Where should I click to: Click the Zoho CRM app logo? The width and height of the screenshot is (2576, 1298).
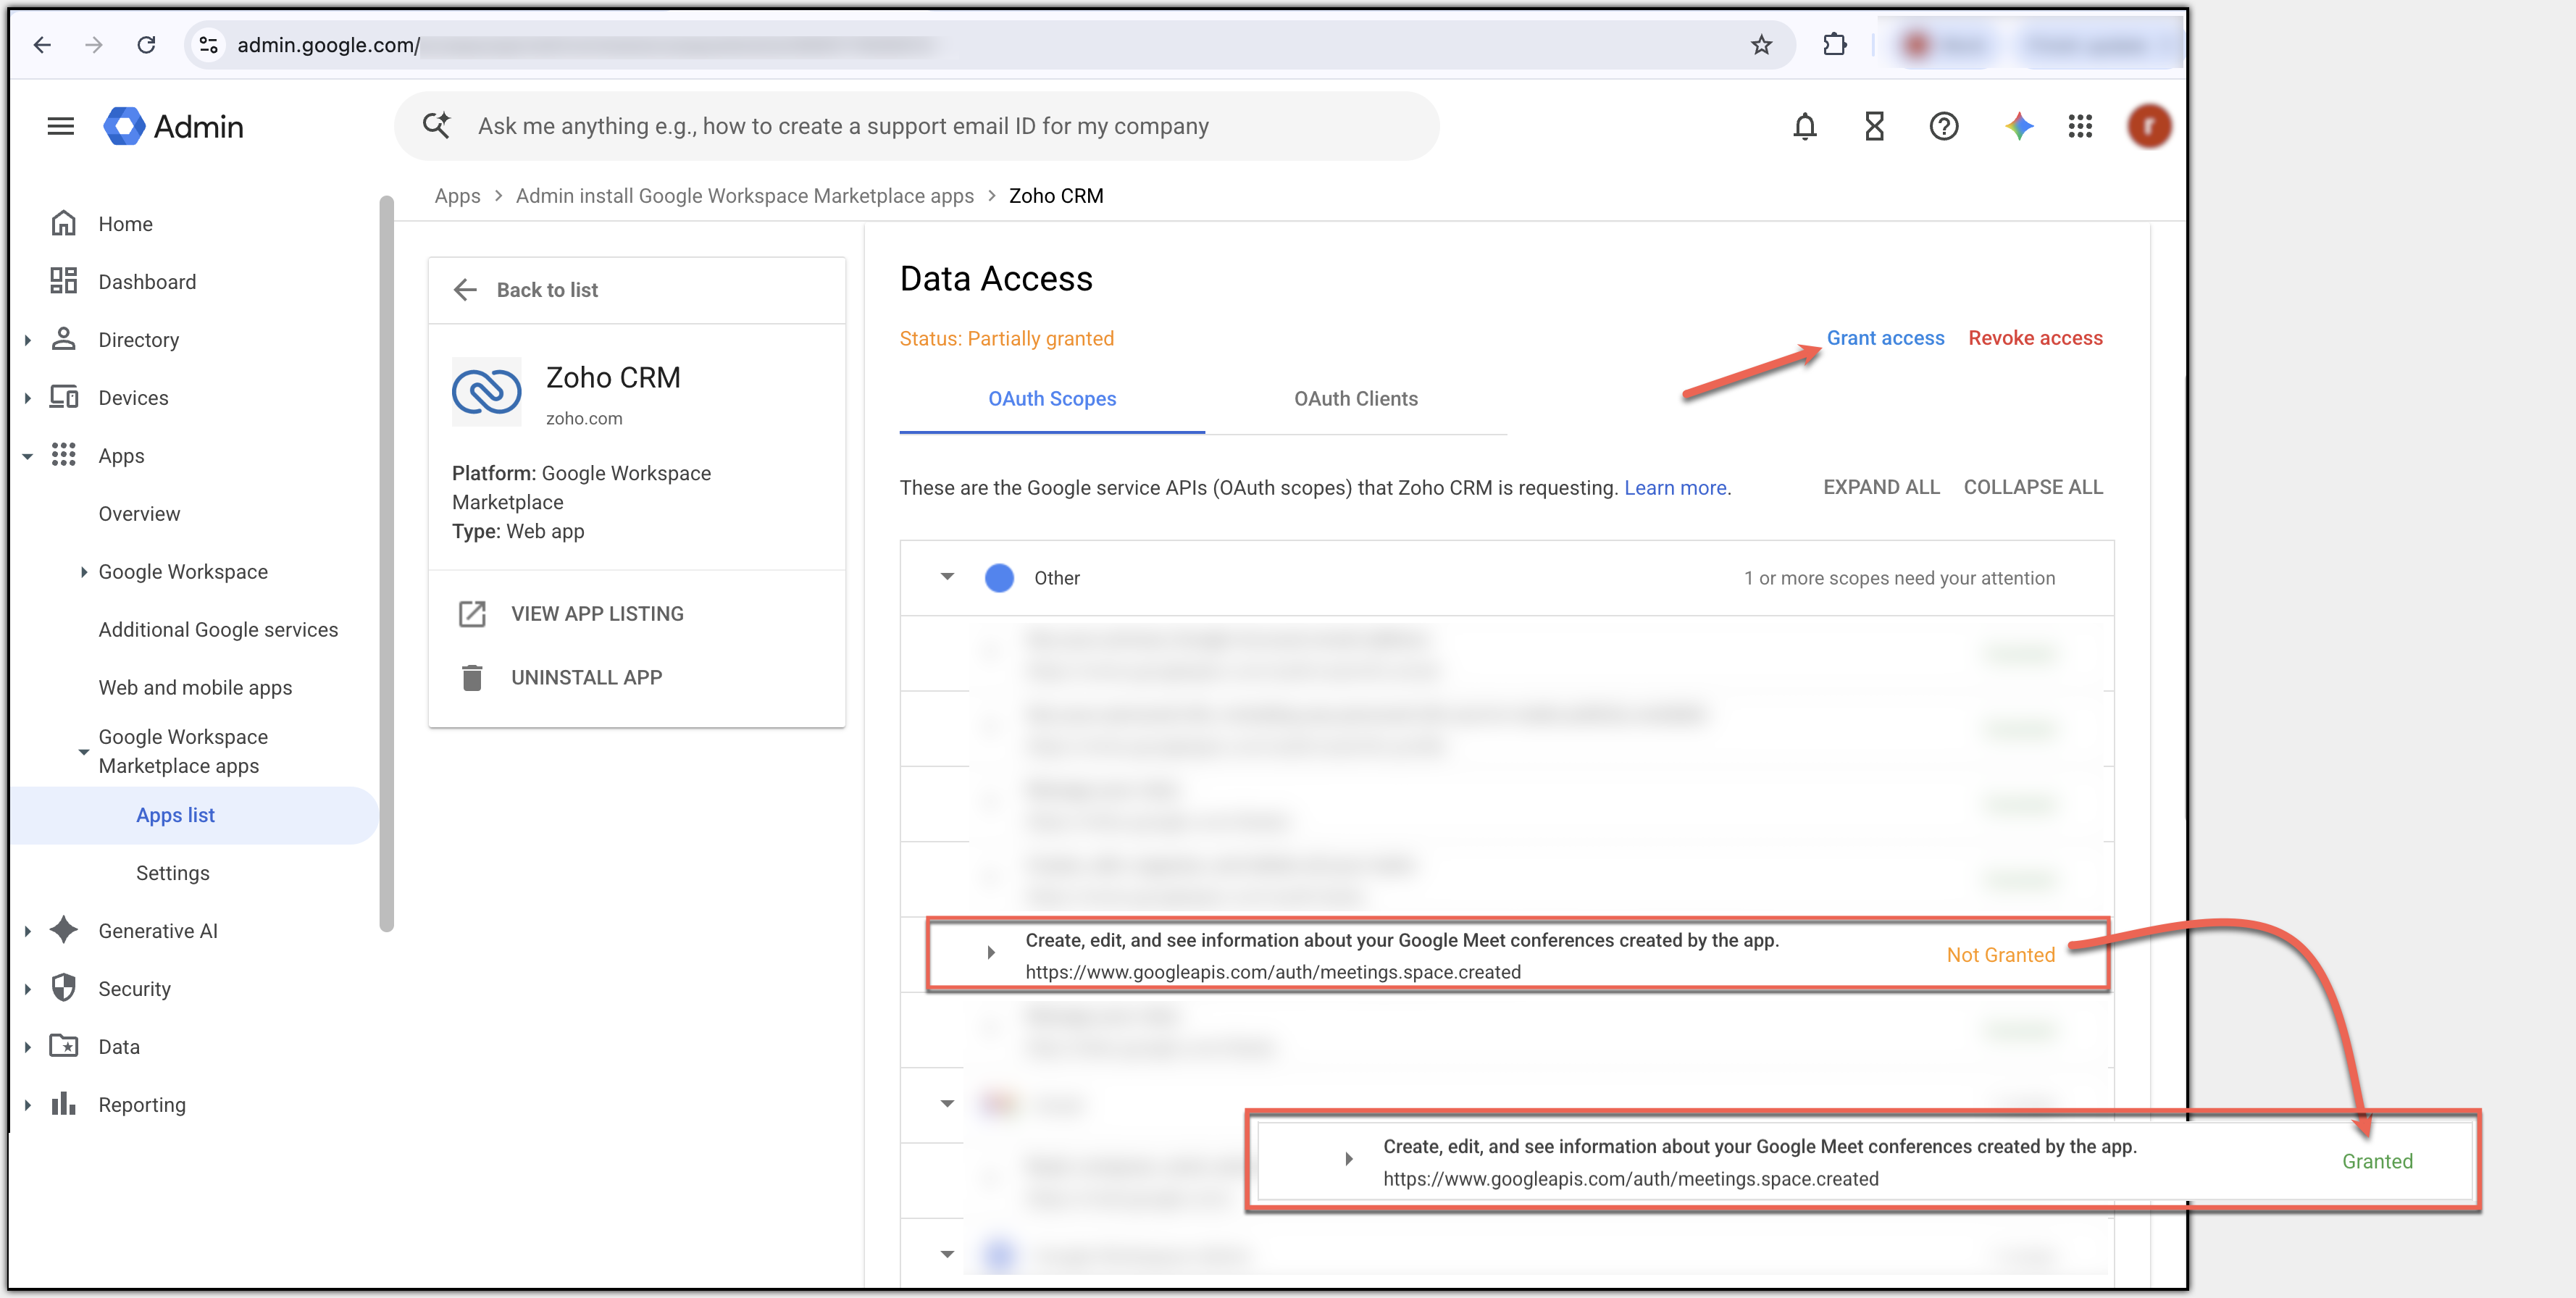click(487, 392)
